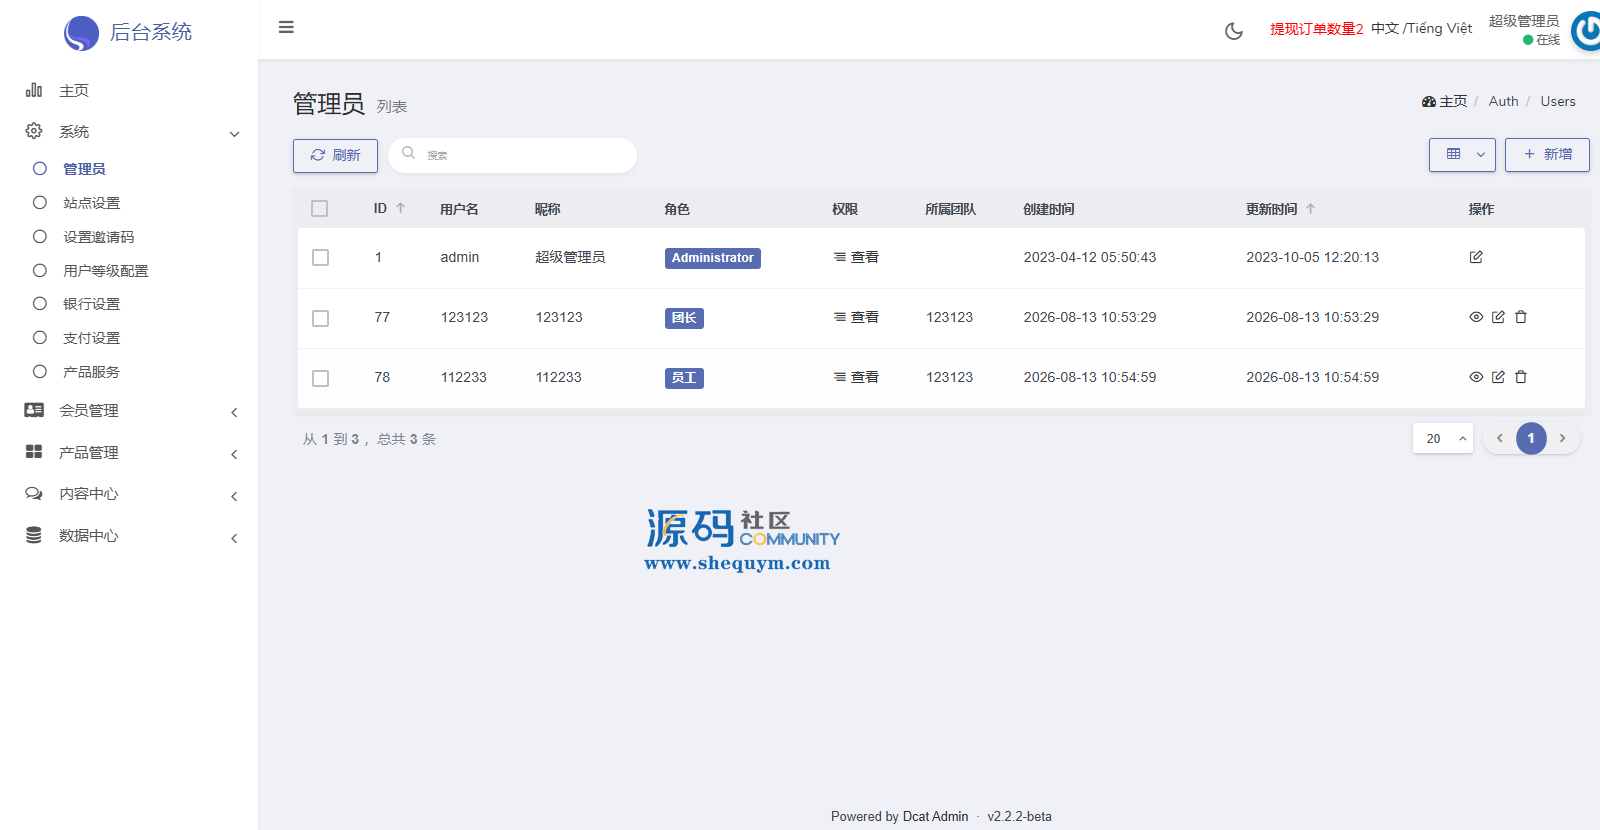Edit the admin row with pencil icon
1600x830 pixels.
(1476, 257)
